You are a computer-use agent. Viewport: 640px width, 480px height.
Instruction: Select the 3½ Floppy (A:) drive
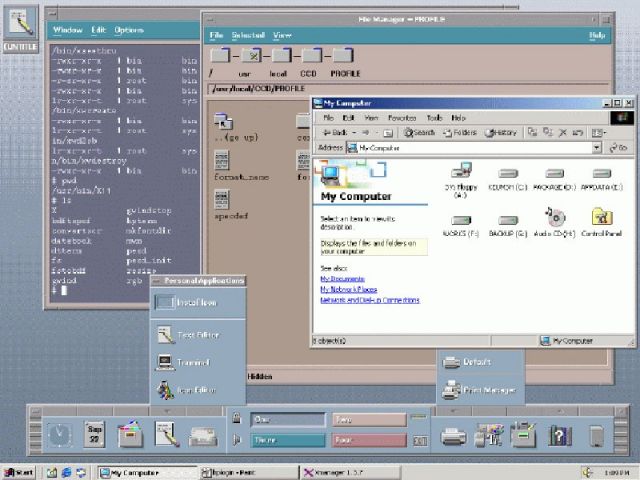pyautogui.click(x=460, y=180)
